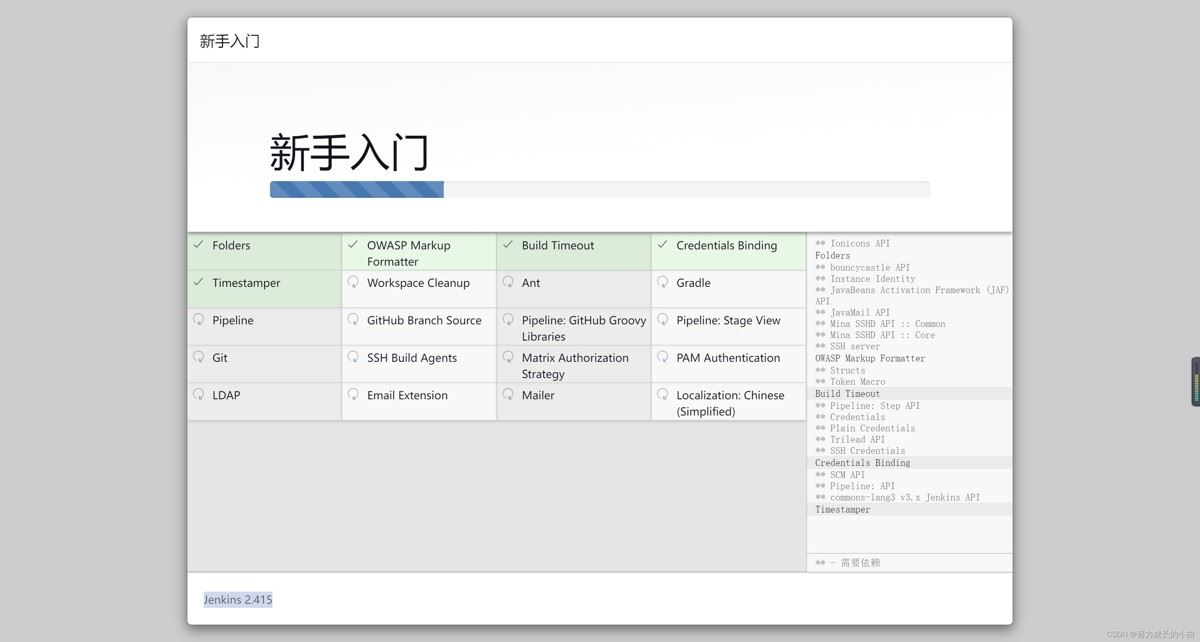Select the Pipeline: Stage View label

click(x=728, y=320)
